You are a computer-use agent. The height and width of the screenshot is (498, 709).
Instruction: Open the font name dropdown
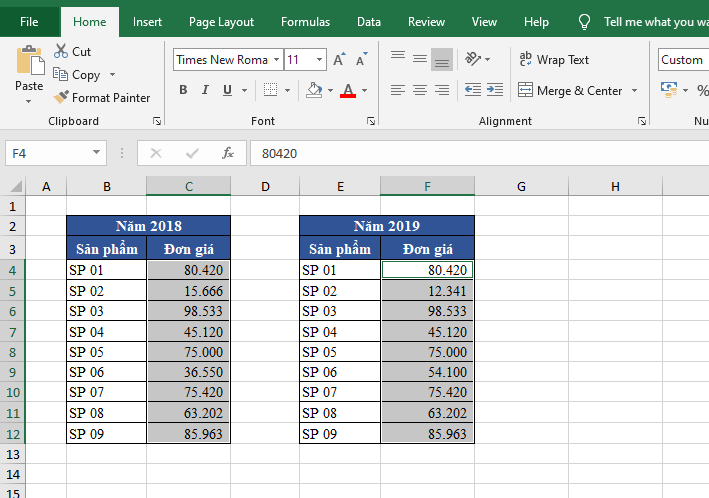coord(275,60)
